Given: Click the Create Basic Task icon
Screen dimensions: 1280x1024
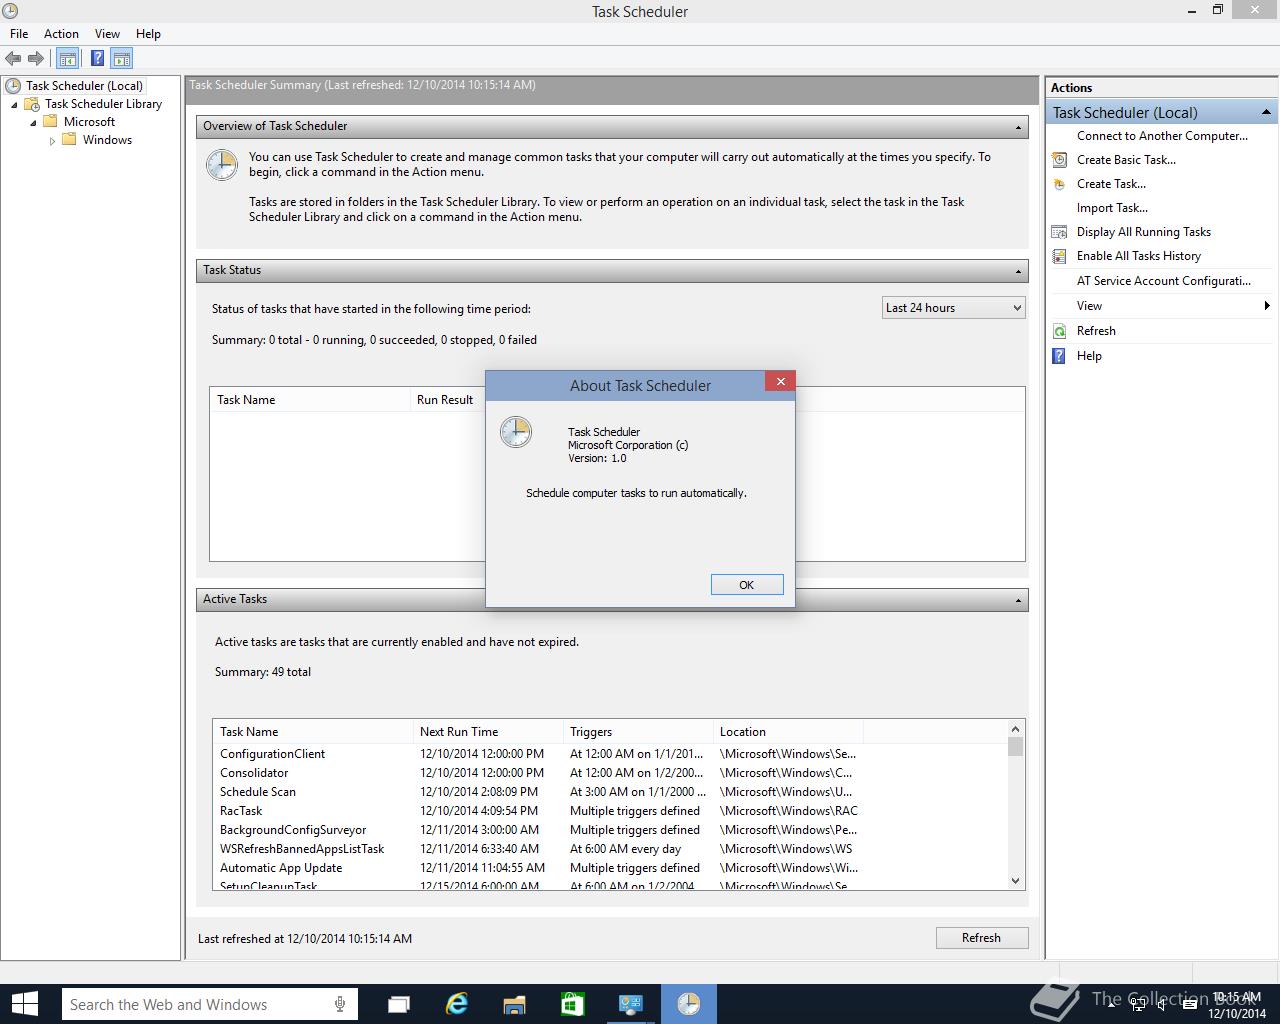Looking at the screenshot, I should 1059,160.
